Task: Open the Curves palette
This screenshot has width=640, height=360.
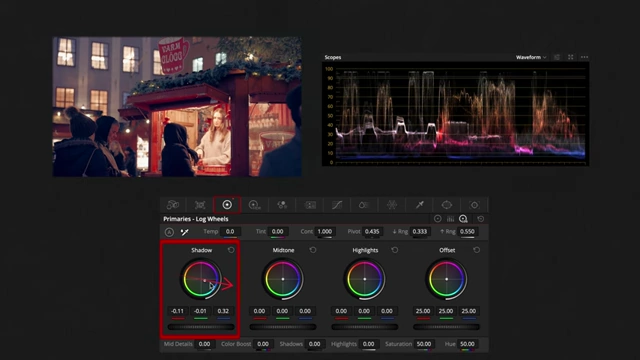Action: point(337,204)
